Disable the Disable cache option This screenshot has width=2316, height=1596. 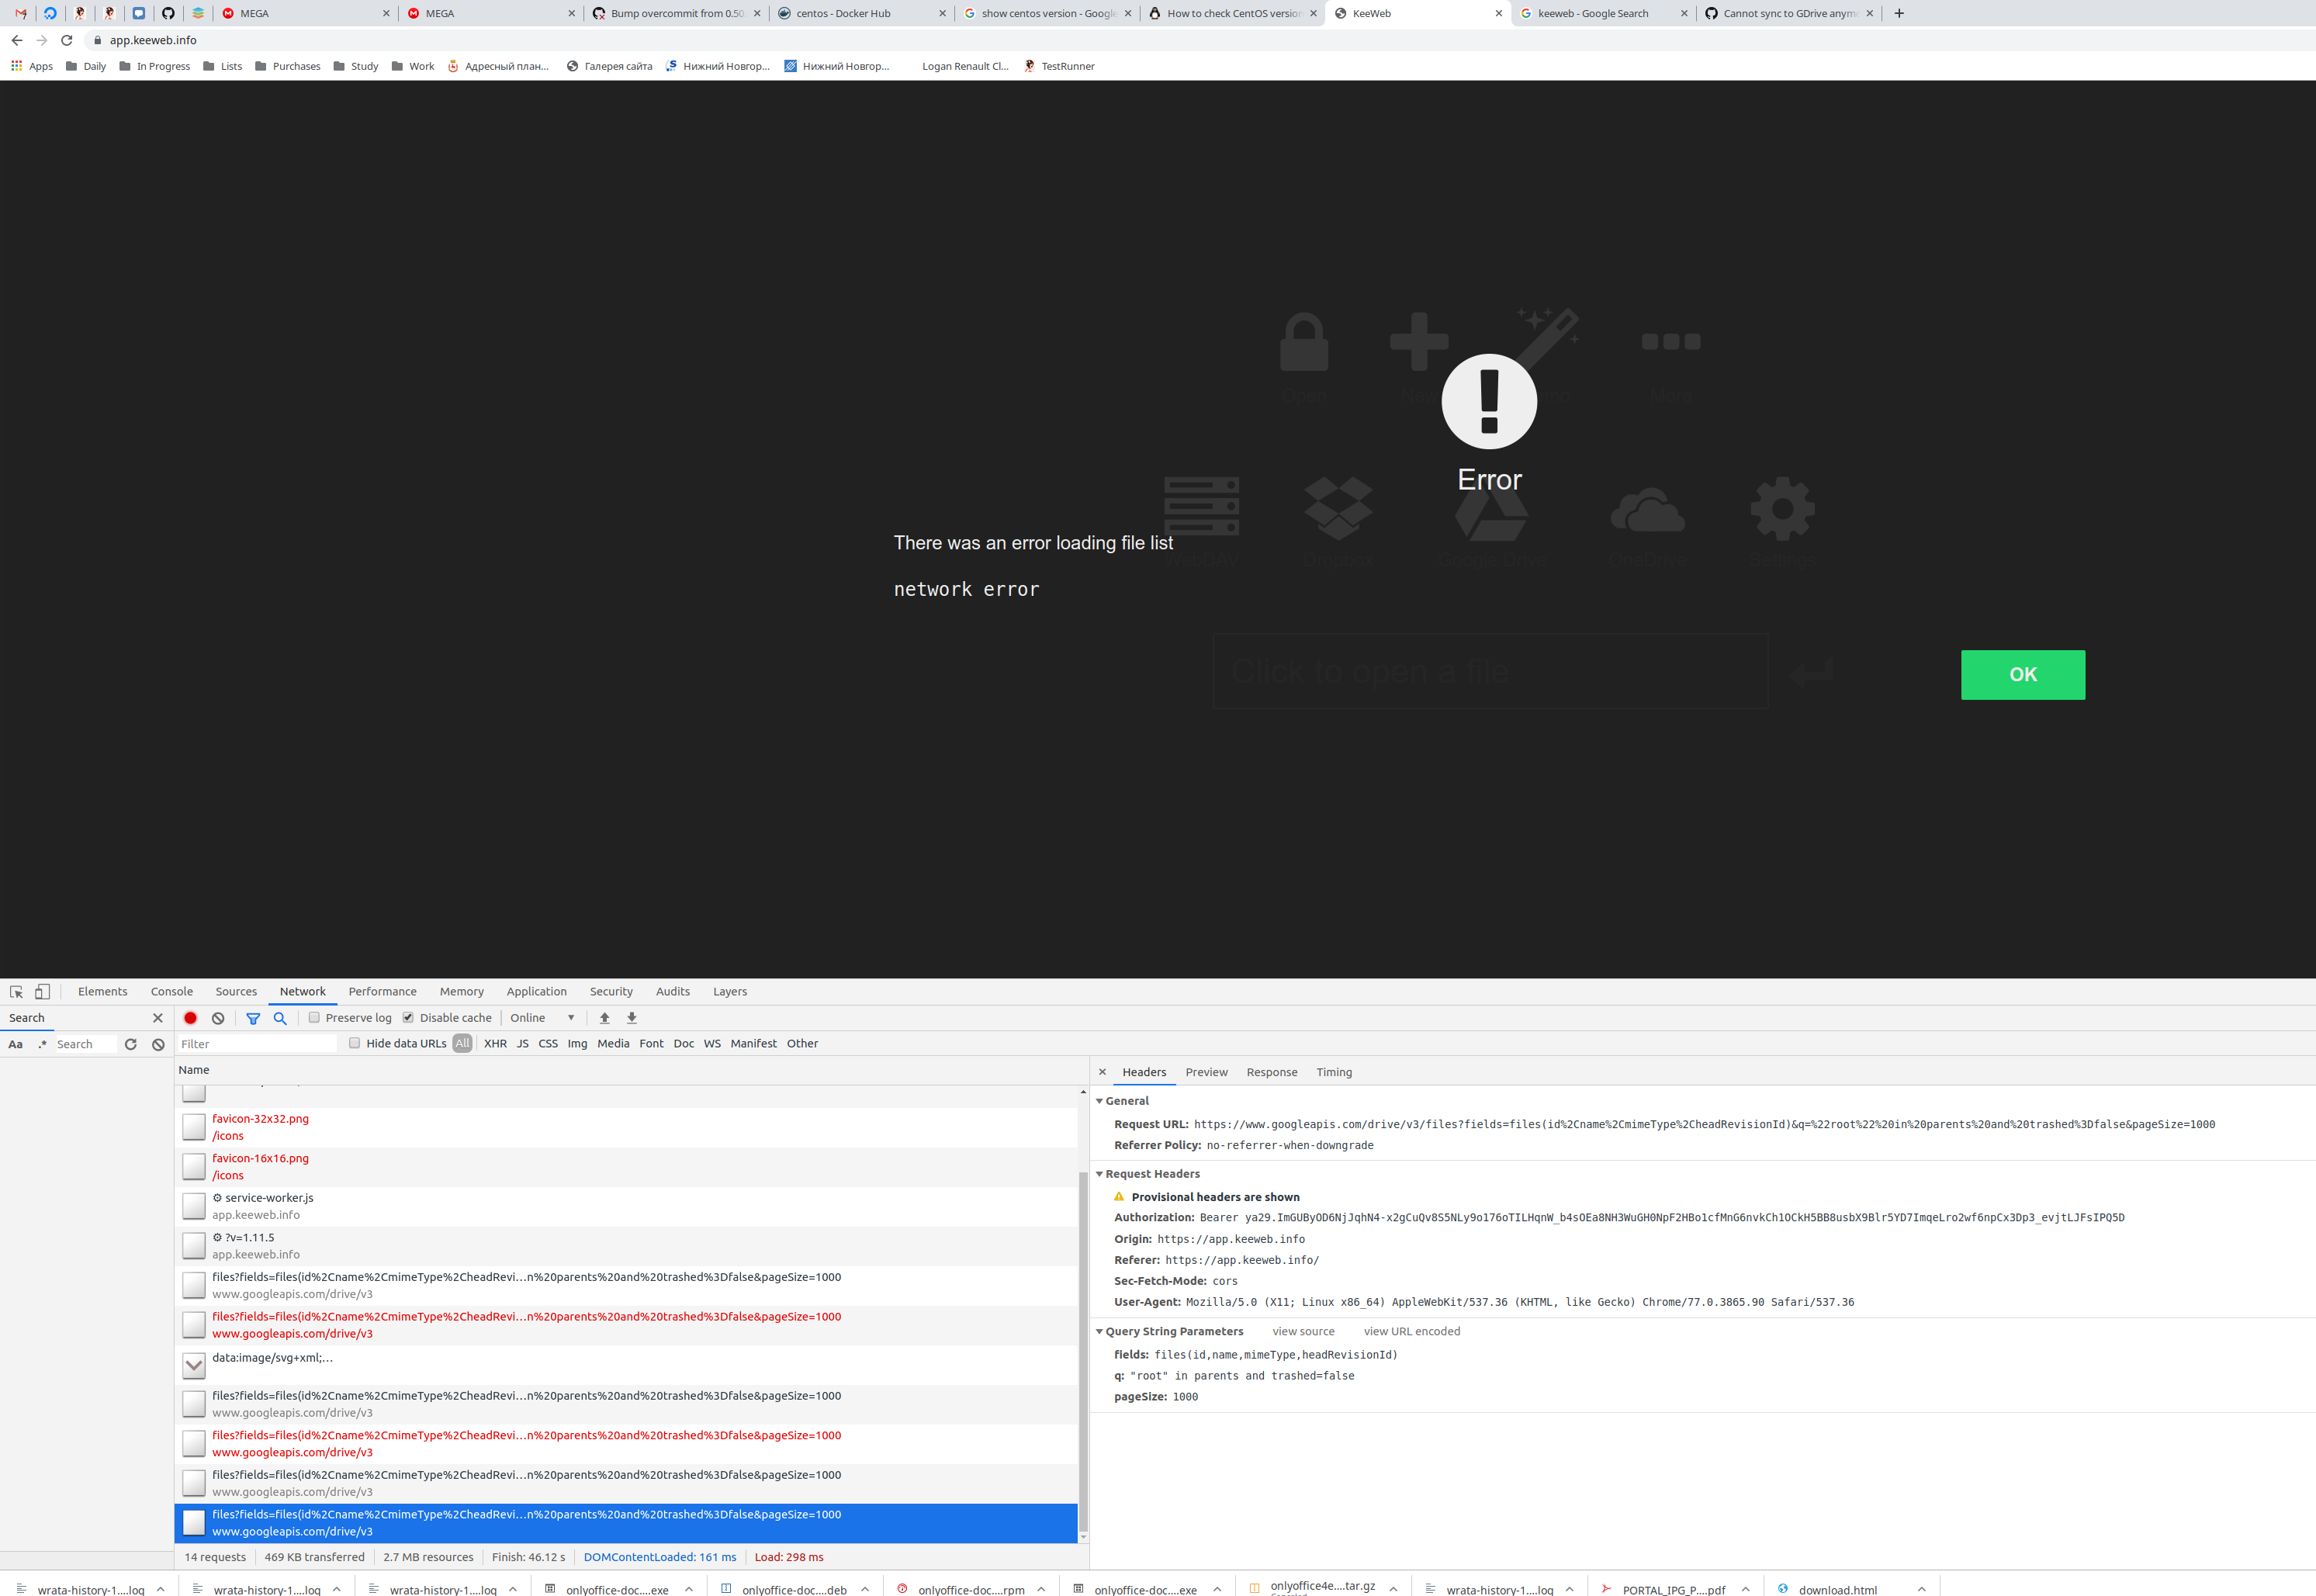tap(408, 1017)
